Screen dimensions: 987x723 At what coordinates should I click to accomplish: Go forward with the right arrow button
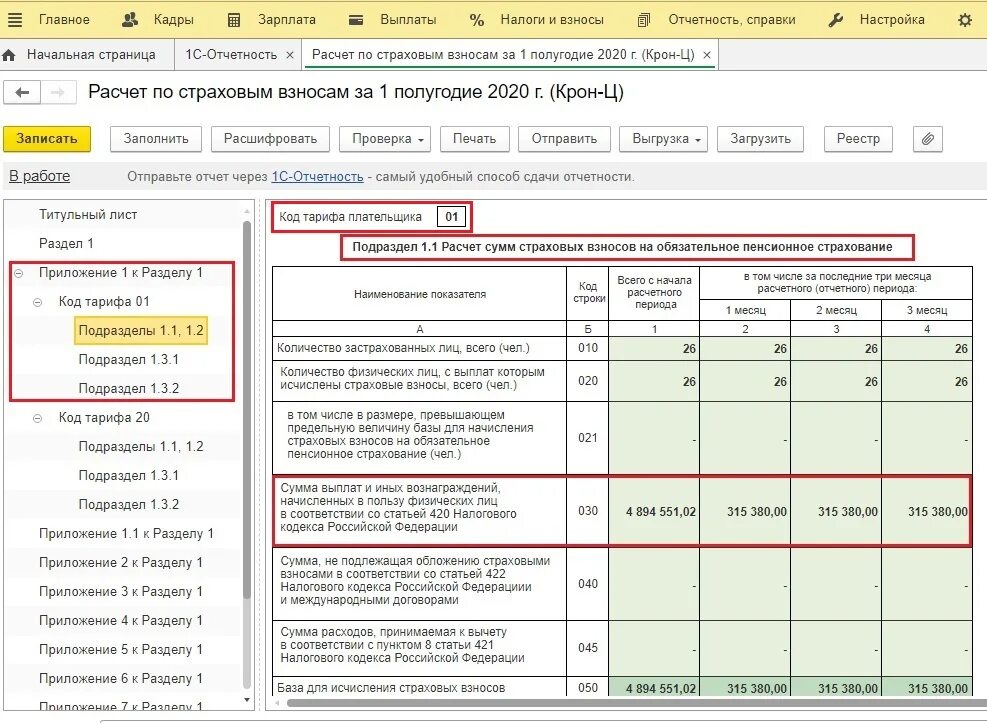(x=58, y=92)
